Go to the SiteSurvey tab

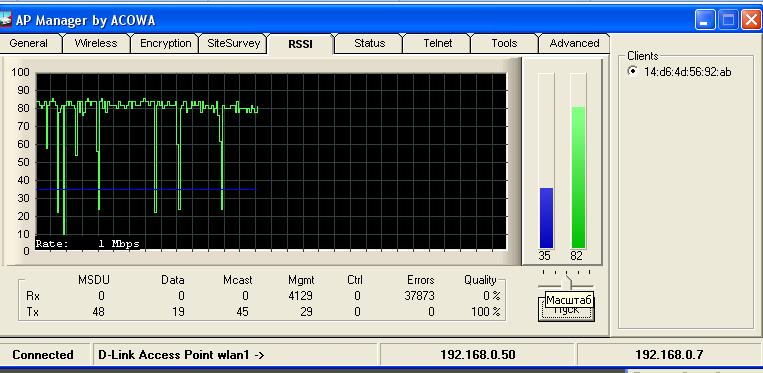click(x=234, y=43)
